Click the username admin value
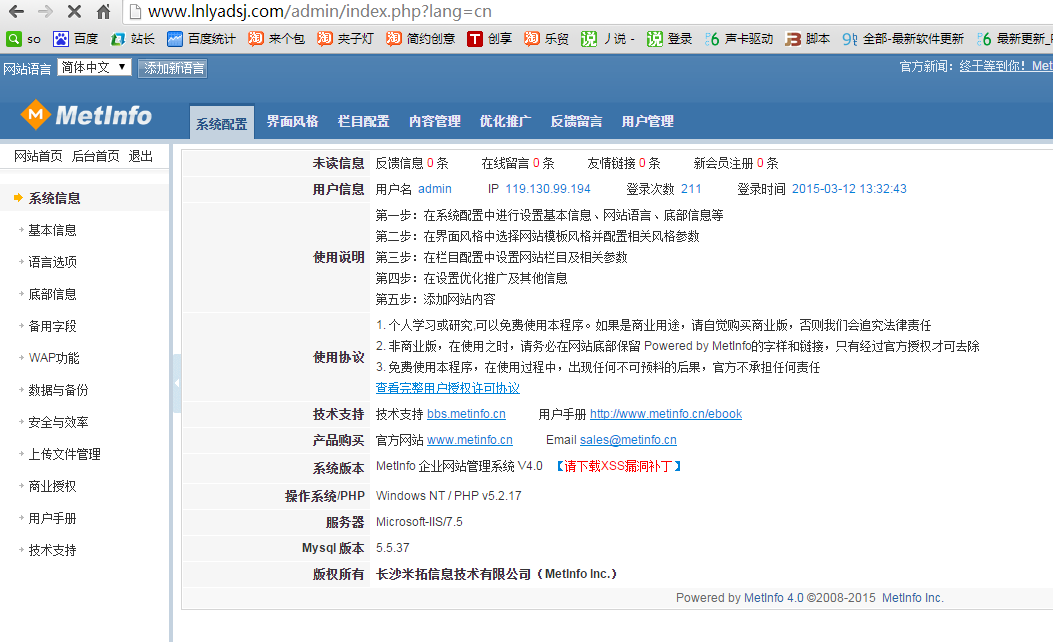1053x642 pixels. tap(435, 189)
